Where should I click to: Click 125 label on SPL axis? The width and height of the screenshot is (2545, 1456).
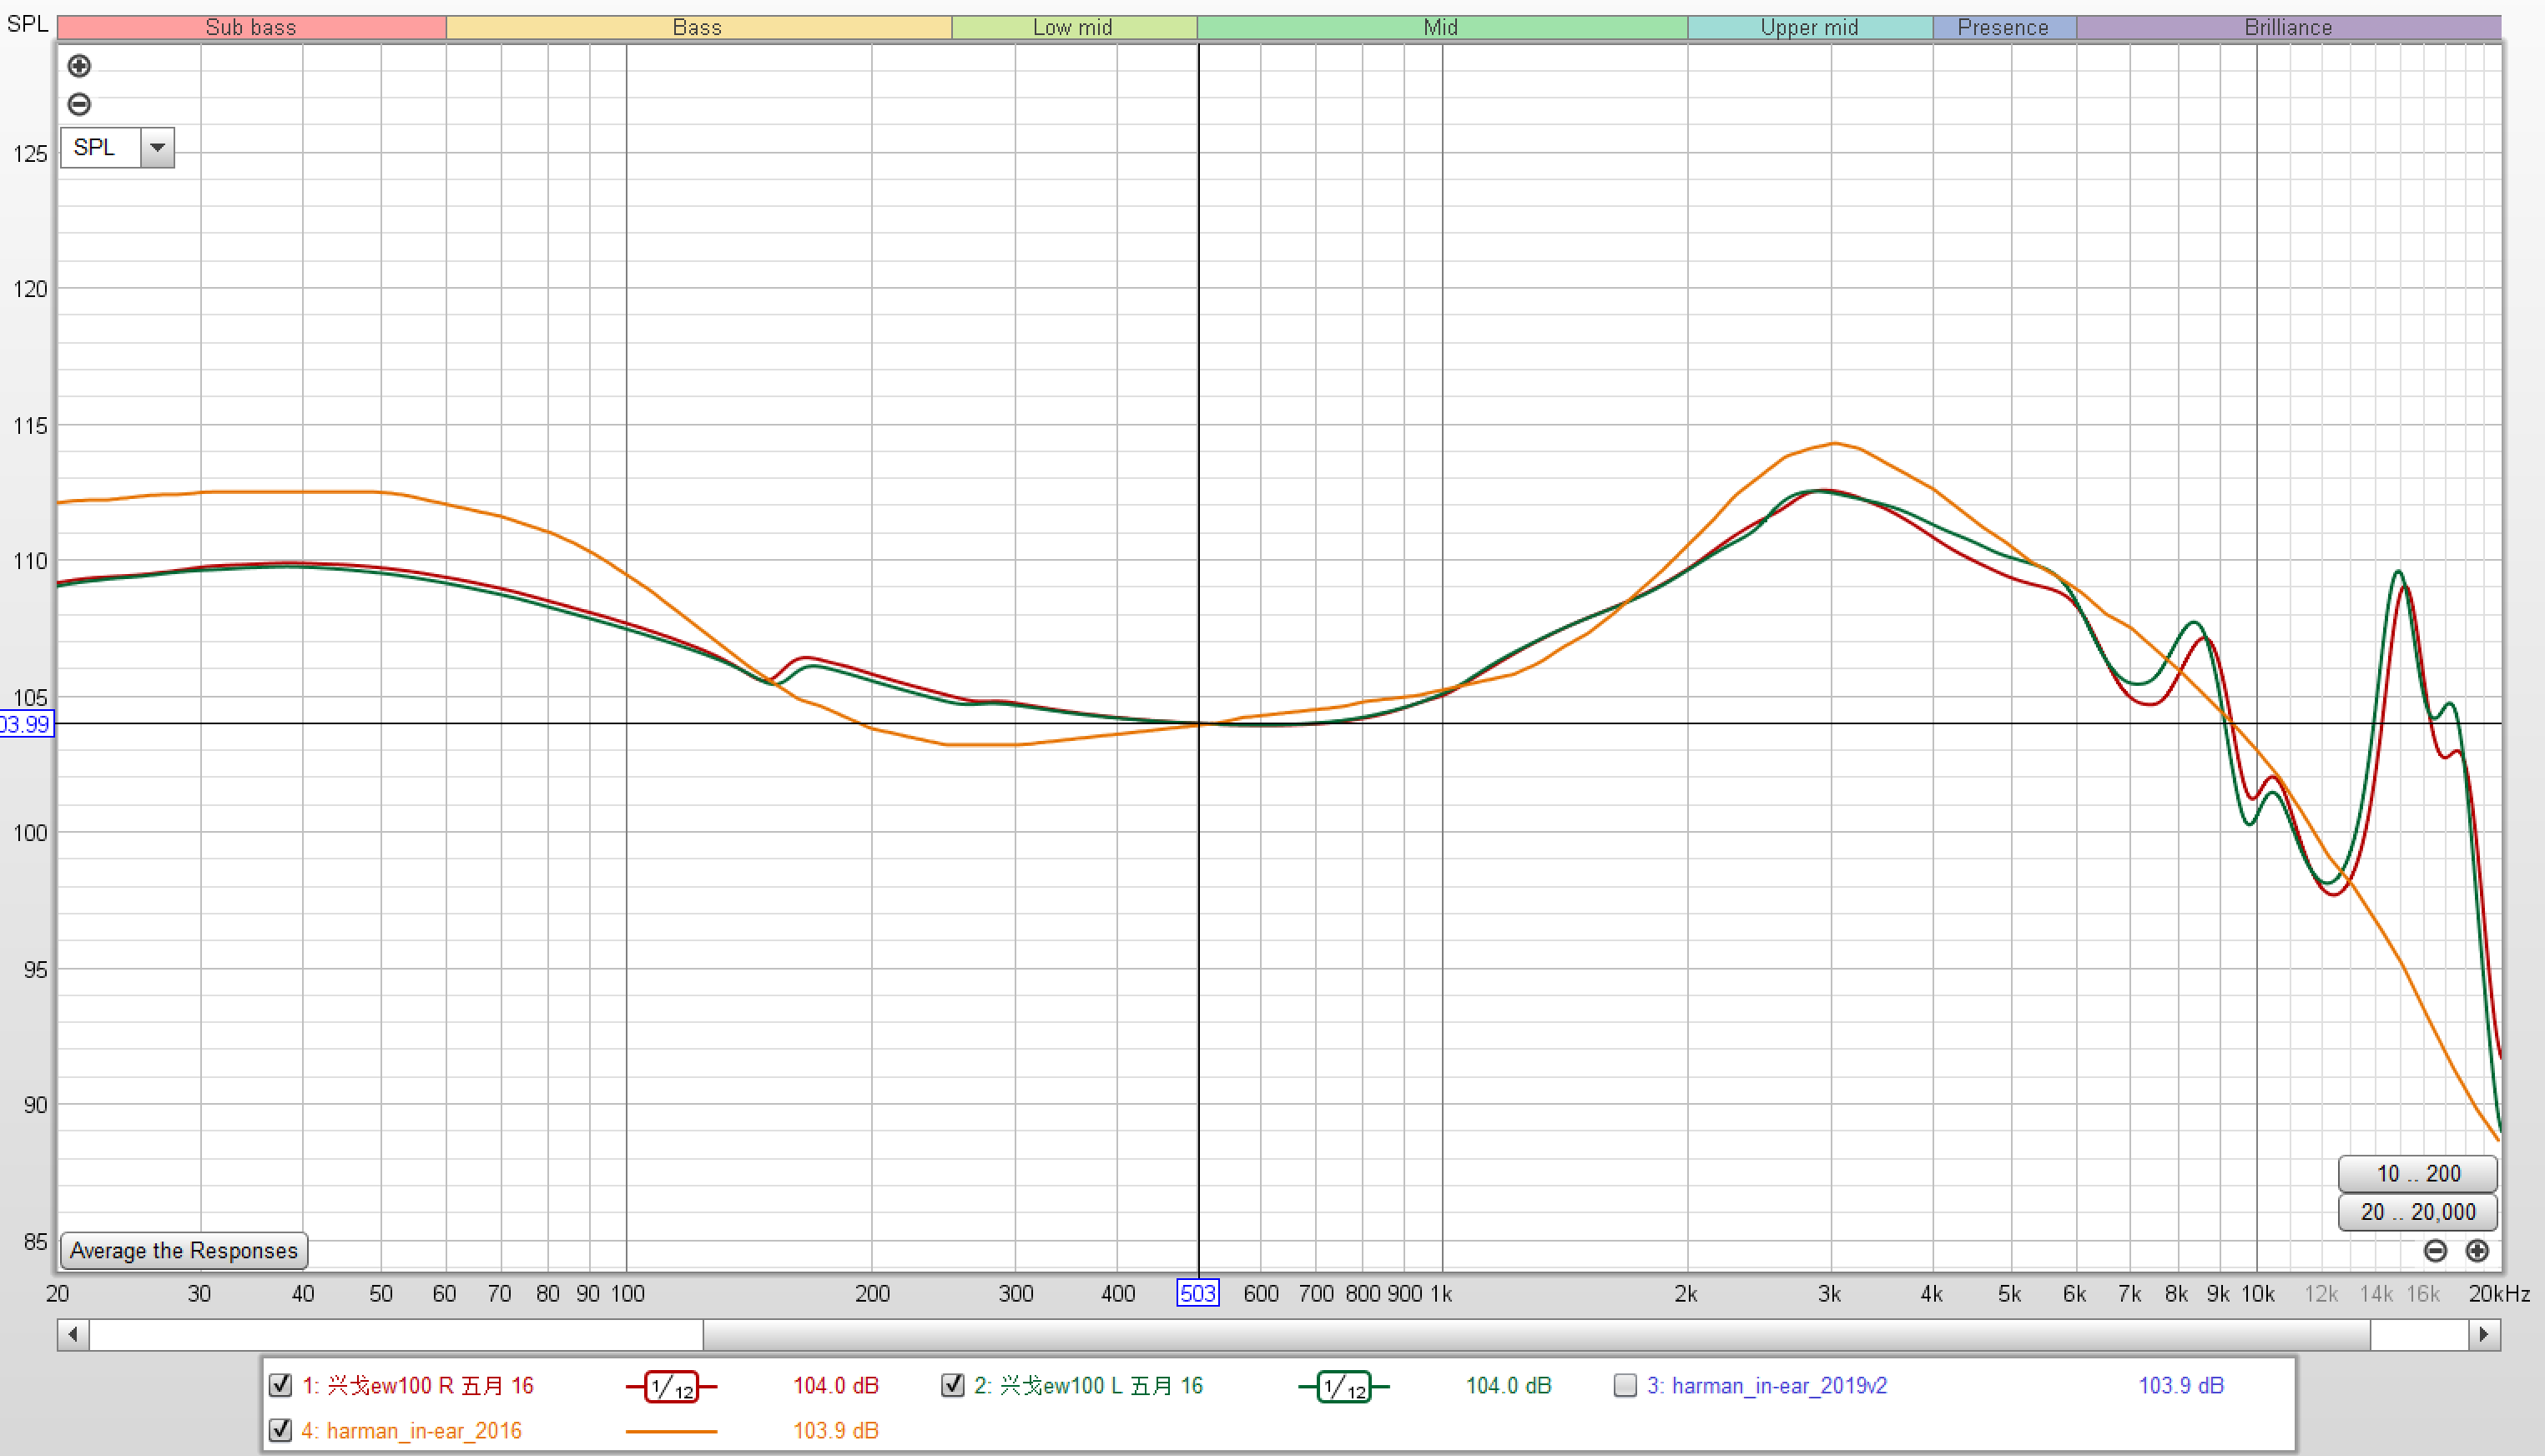(30, 154)
